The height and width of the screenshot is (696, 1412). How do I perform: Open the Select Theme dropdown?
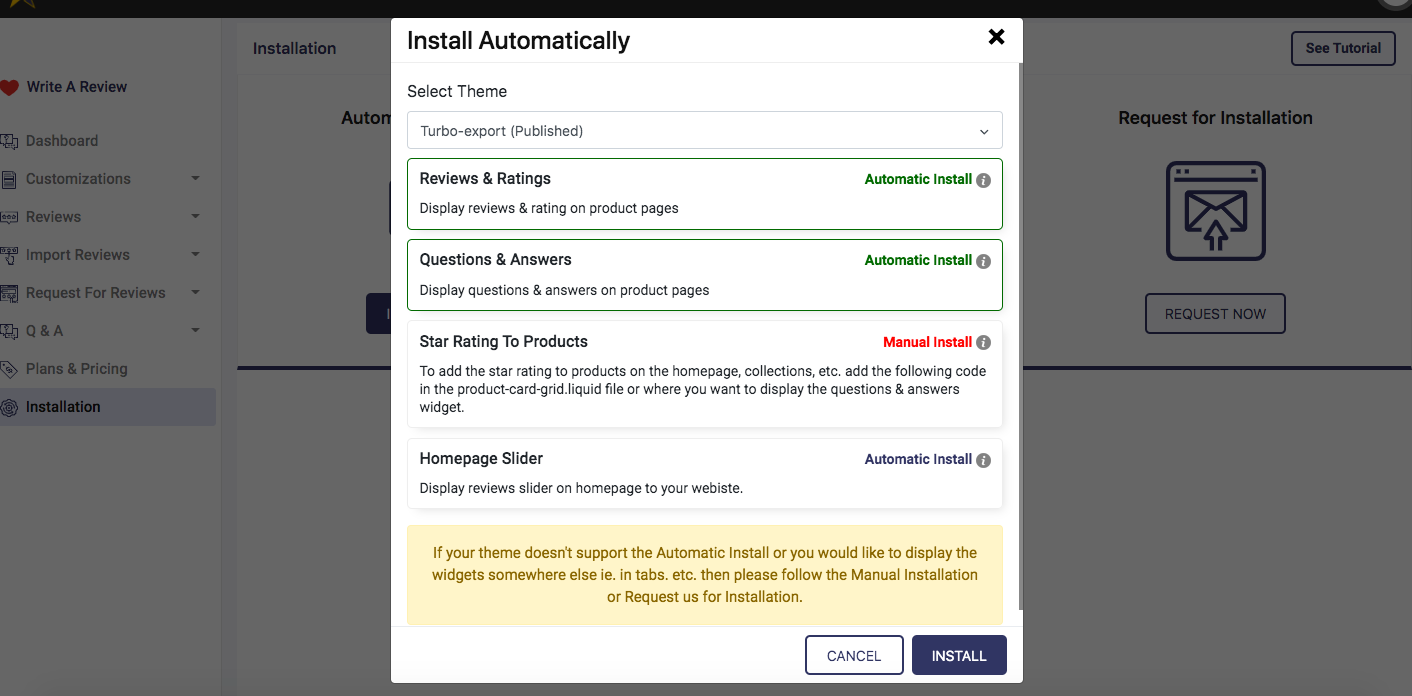pyautogui.click(x=704, y=131)
